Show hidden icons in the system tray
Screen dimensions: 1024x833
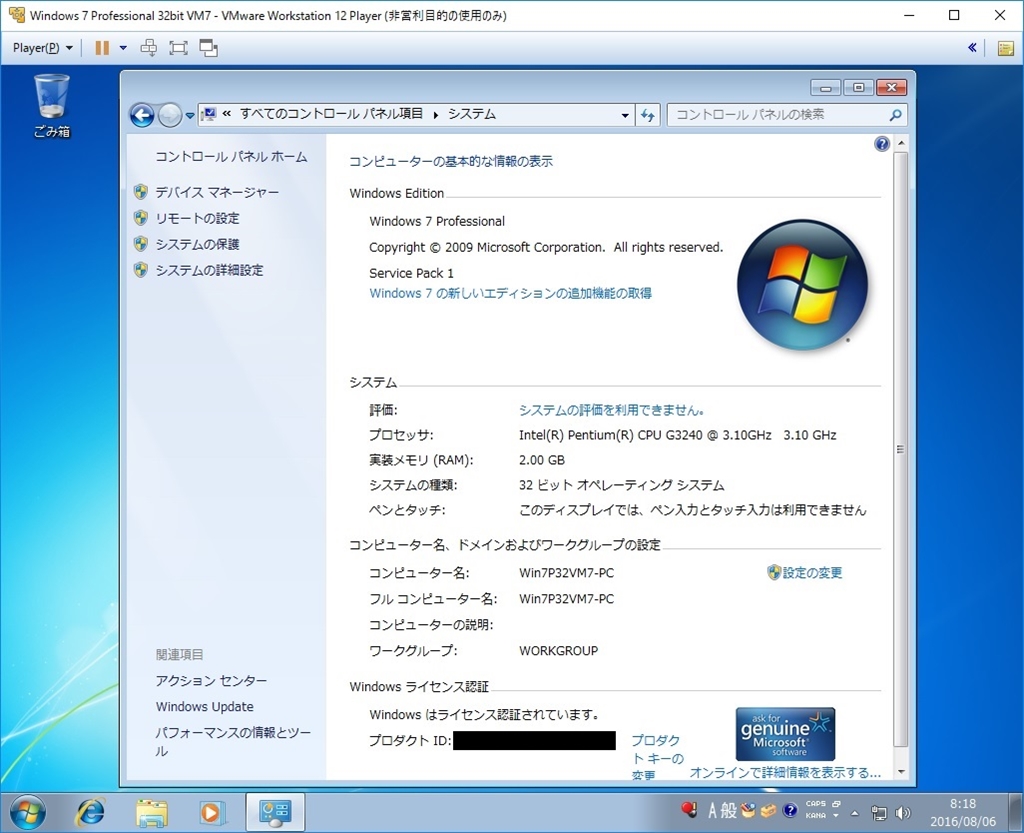coord(854,813)
